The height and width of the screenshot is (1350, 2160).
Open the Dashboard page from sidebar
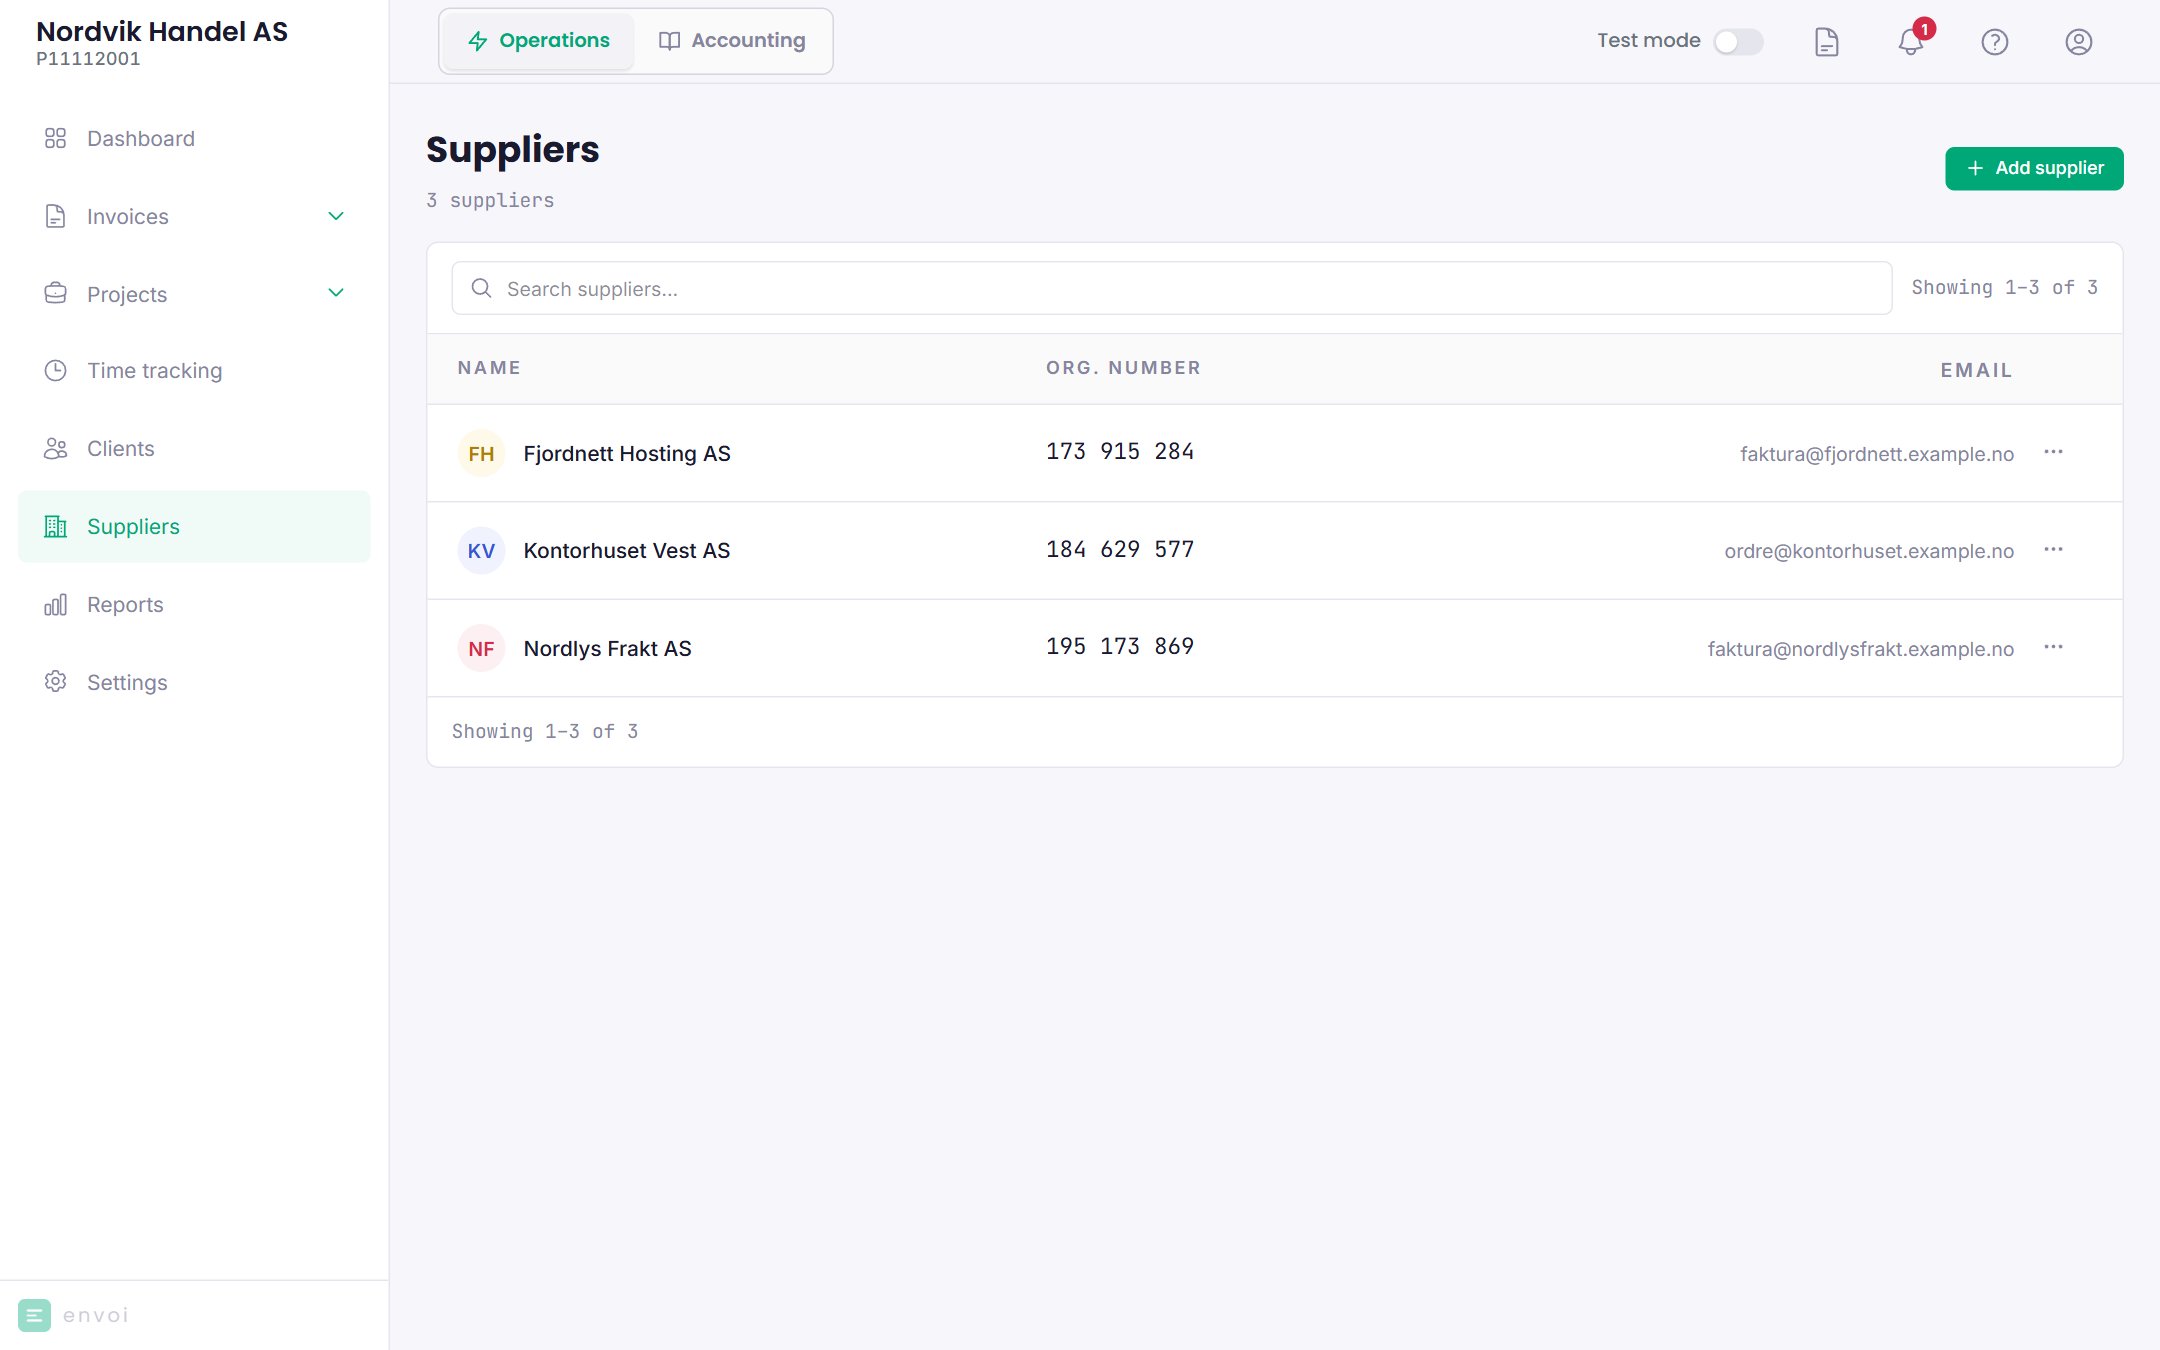pos(194,138)
